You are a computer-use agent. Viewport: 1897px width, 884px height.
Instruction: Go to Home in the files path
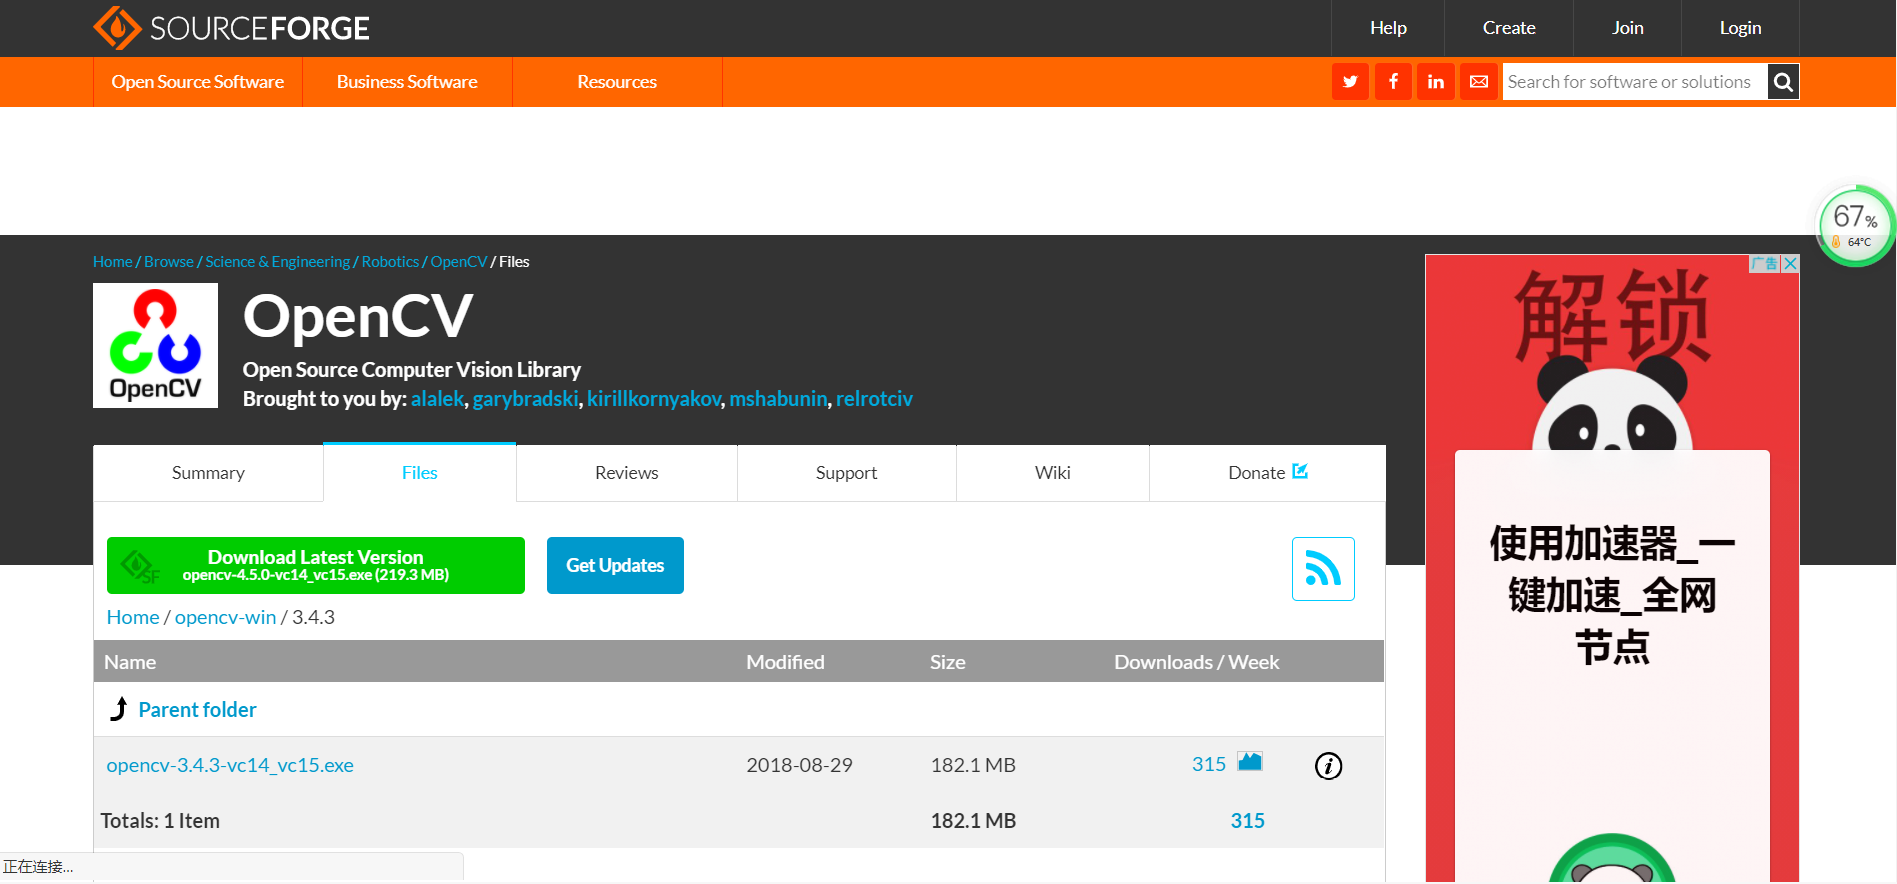tap(133, 617)
